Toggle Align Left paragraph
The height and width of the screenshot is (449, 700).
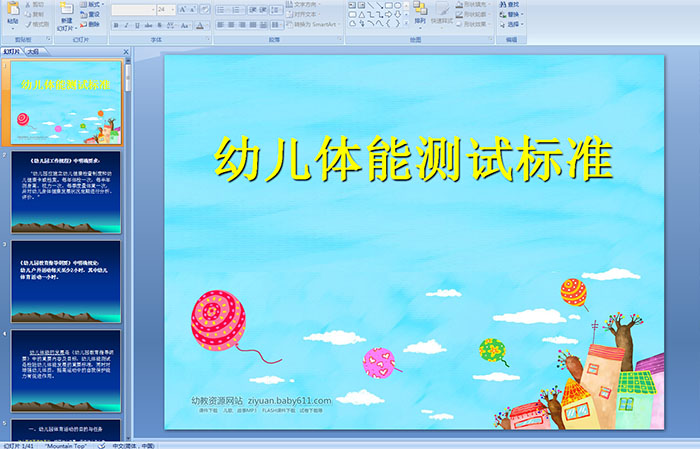point(221,25)
